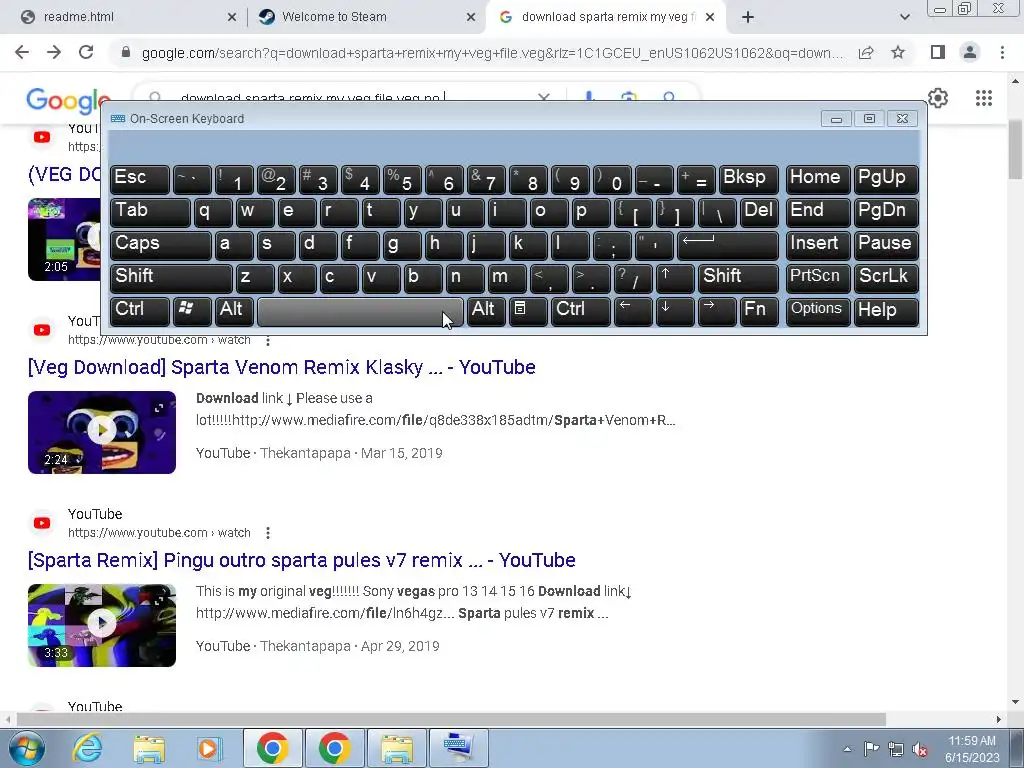Open the Chrome profile avatar
Image resolution: width=1024 pixels, height=768 pixels.
[x=970, y=52]
